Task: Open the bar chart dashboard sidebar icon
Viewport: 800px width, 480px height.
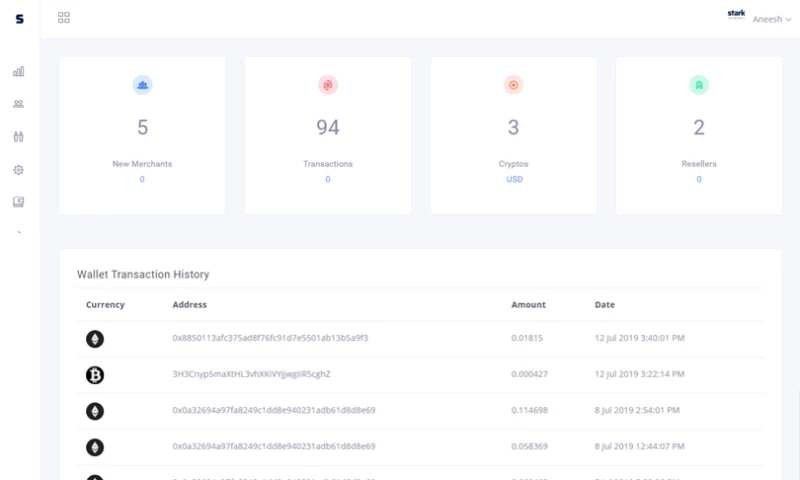Action: (18, 71)
